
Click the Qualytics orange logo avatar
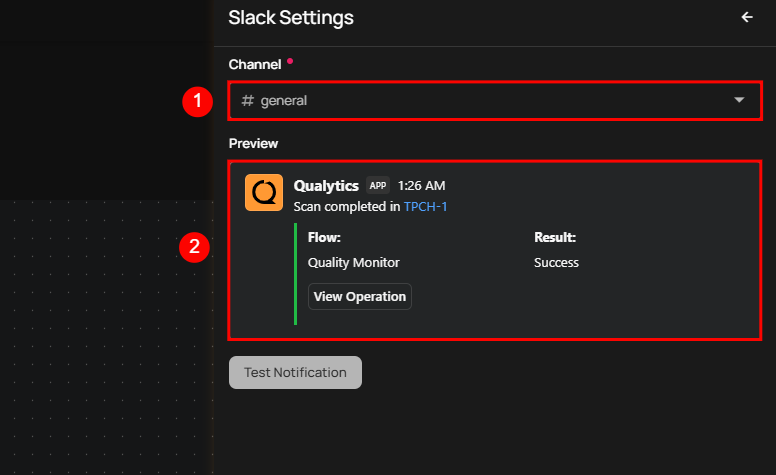tap(264, 192)
